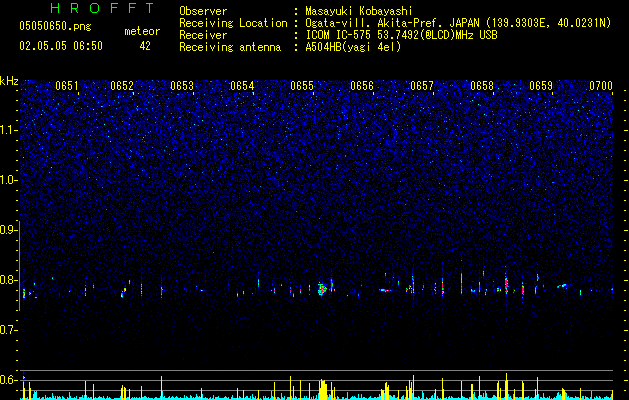Viewport: 629px width, 400px height.
Task: Click the 1.1 kHz axis label
Action: point(9,130)
